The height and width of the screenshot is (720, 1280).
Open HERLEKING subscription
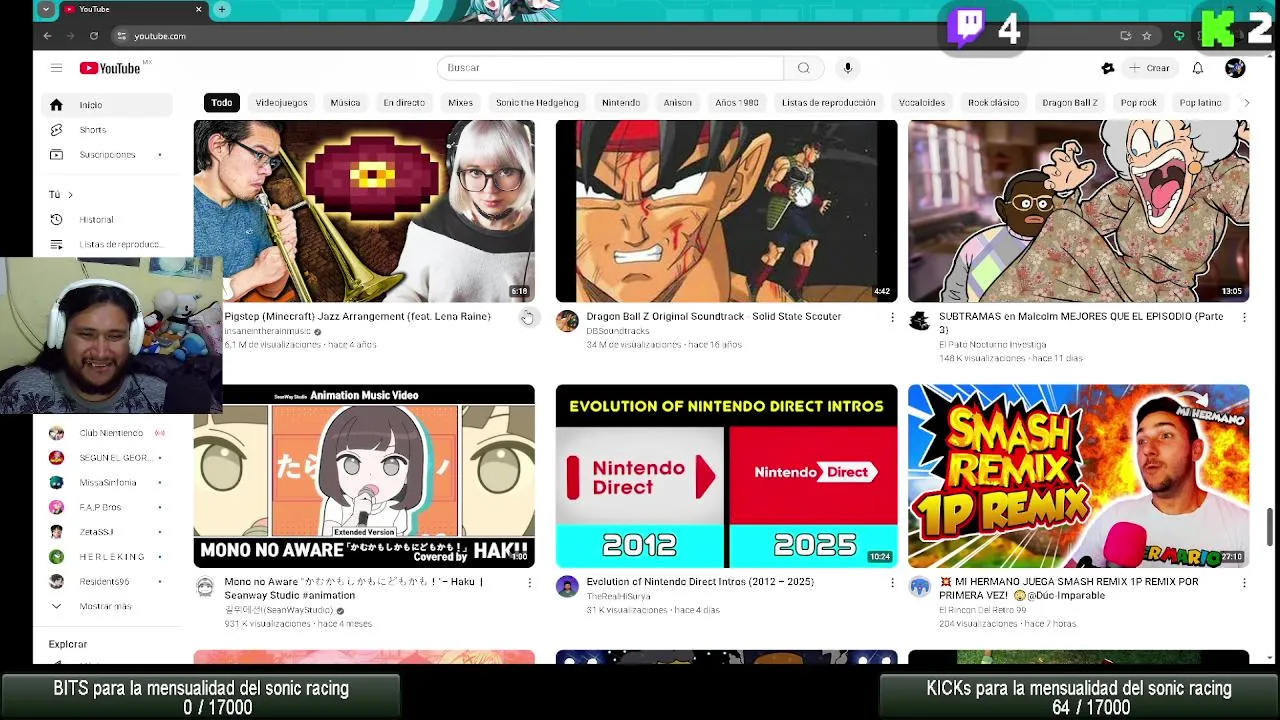108,557
